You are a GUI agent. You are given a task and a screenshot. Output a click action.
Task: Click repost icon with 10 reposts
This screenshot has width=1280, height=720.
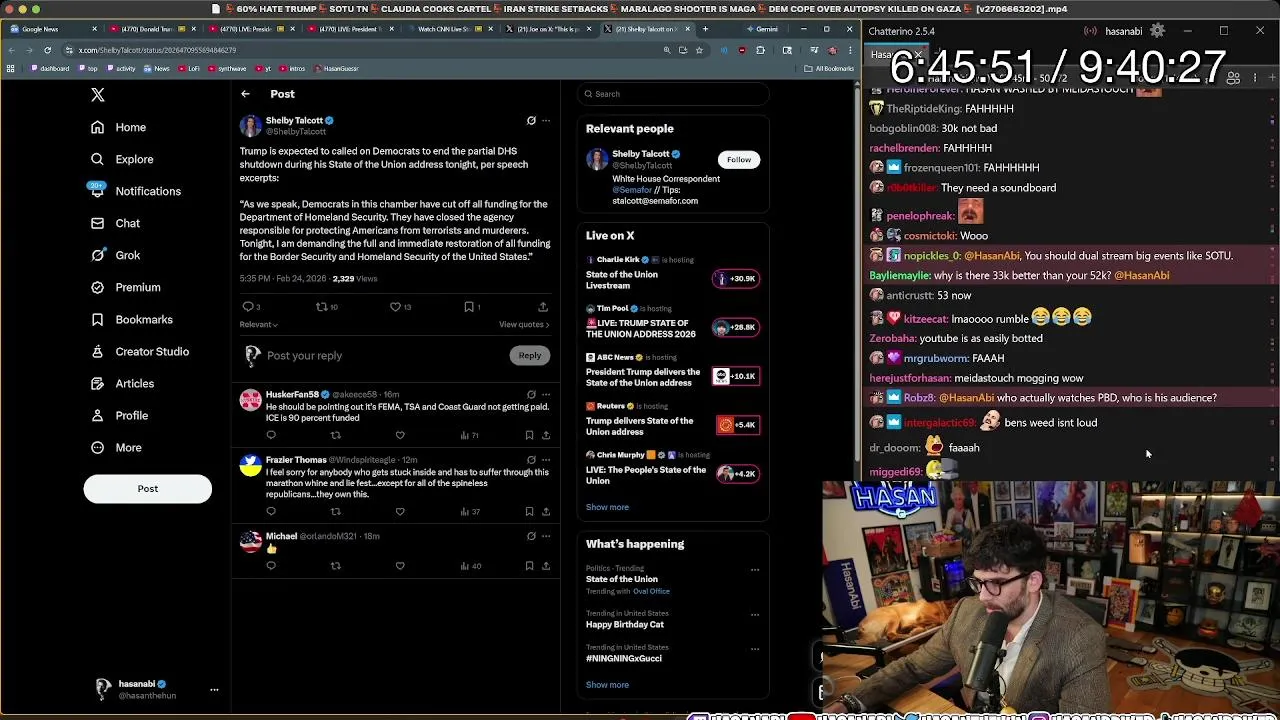click(327, 307)
